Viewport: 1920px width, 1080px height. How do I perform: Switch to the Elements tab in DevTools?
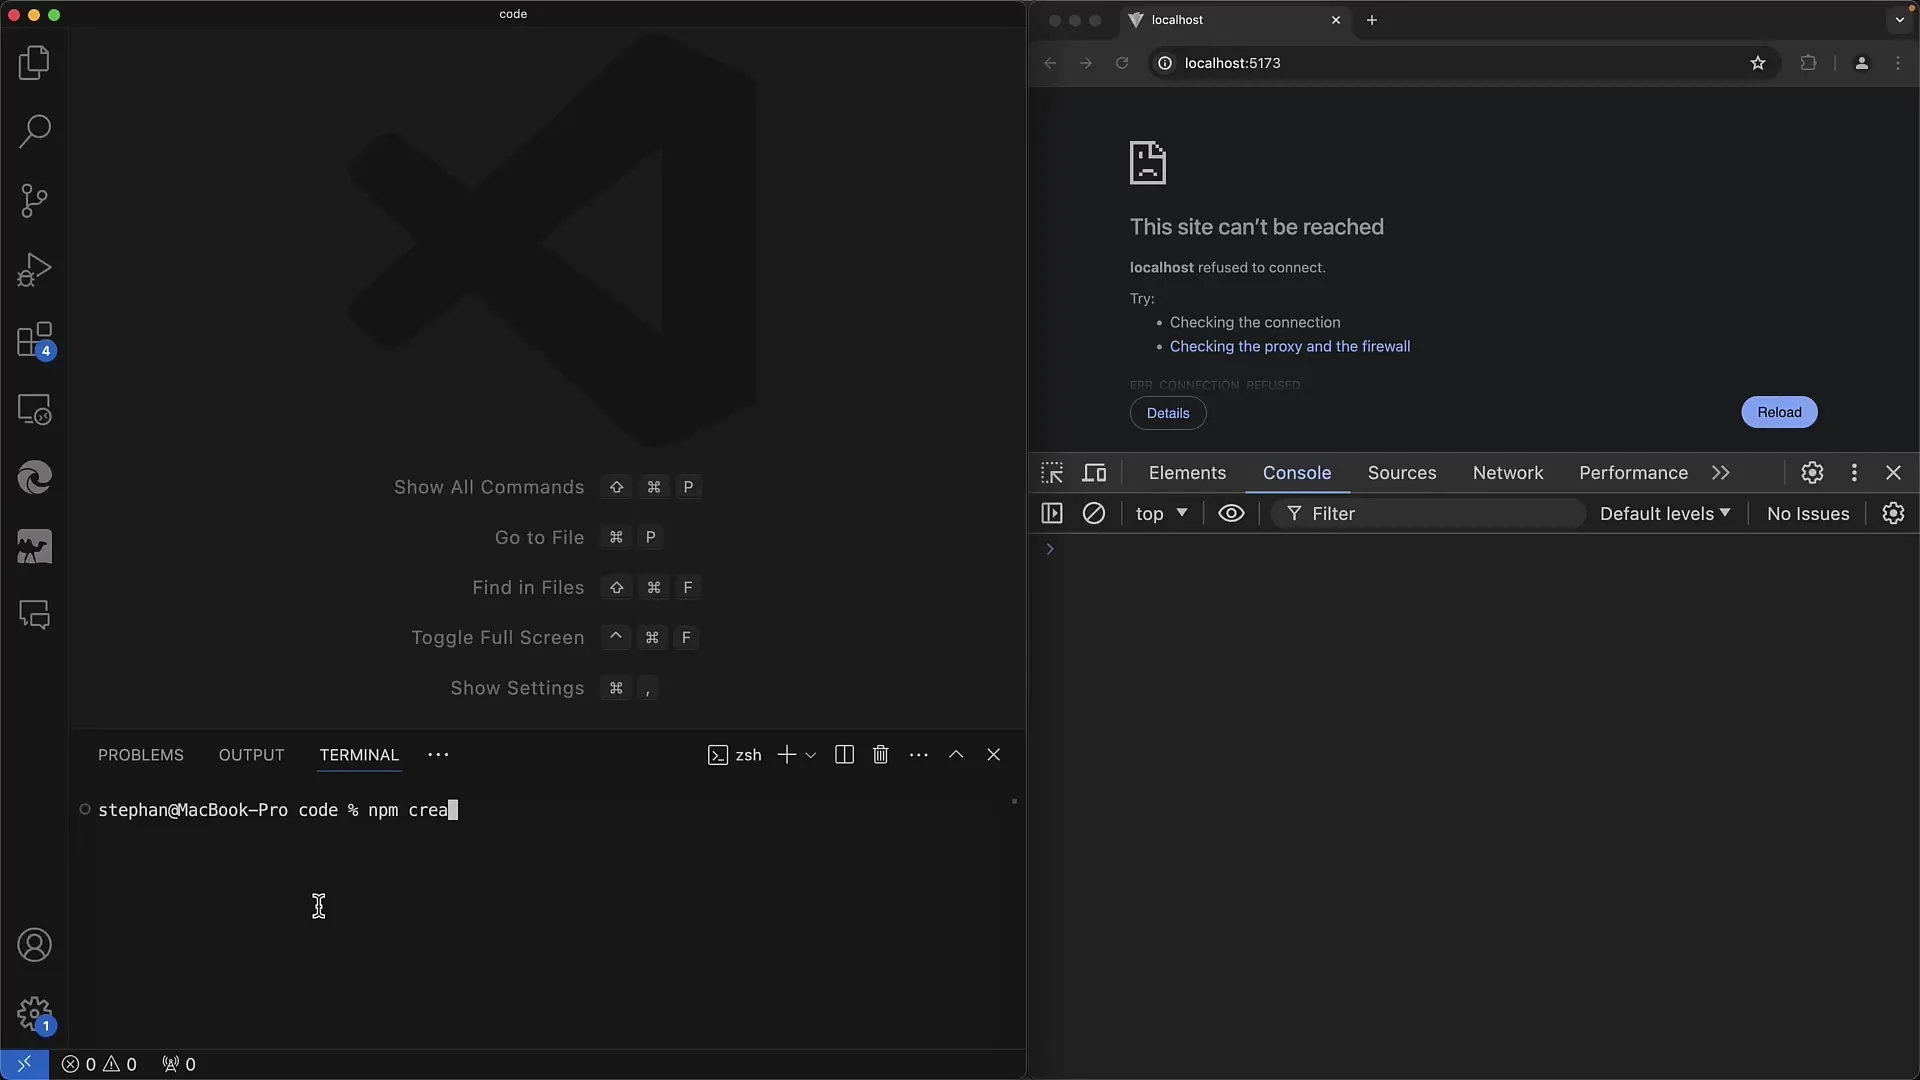click(1185, 472)
